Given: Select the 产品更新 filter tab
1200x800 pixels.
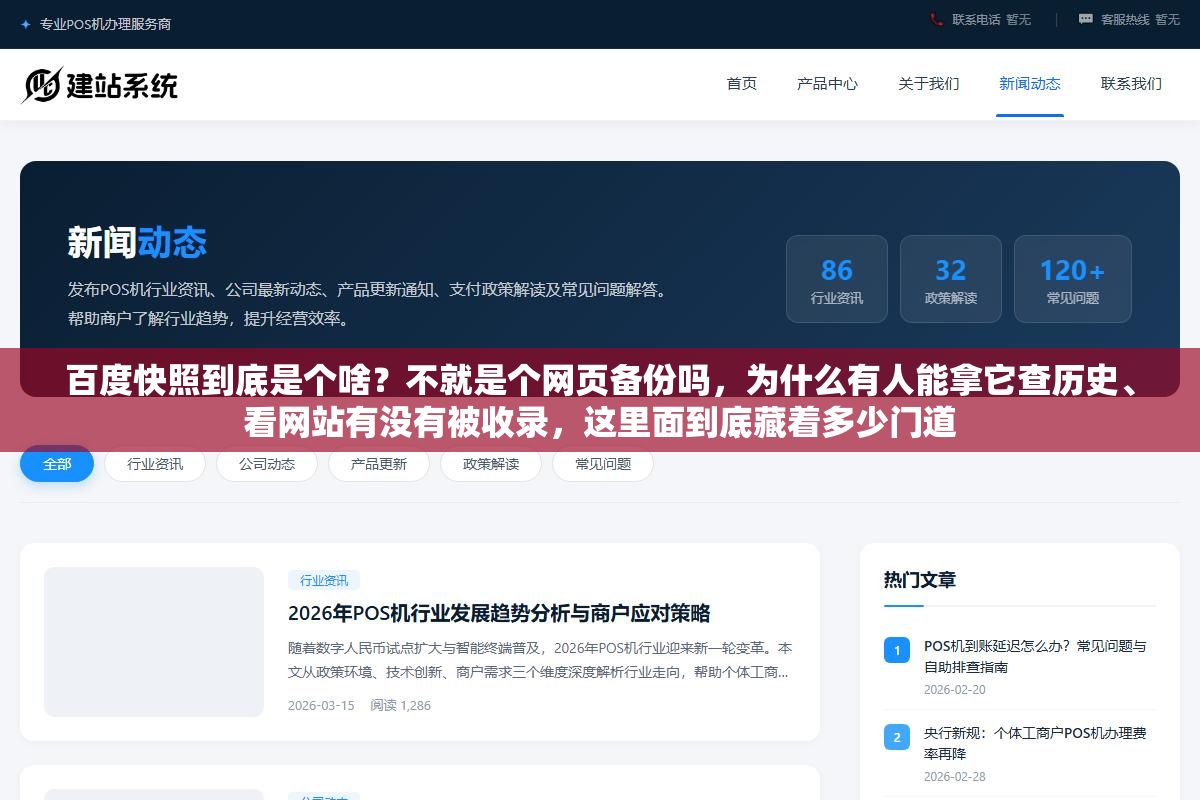Looking at the screenshot, I should [379, 464].
